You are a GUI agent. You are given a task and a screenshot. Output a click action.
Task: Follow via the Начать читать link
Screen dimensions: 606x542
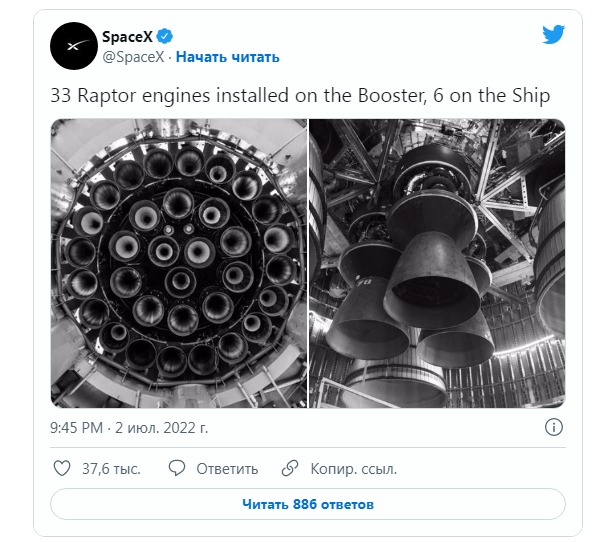point(226,57)
